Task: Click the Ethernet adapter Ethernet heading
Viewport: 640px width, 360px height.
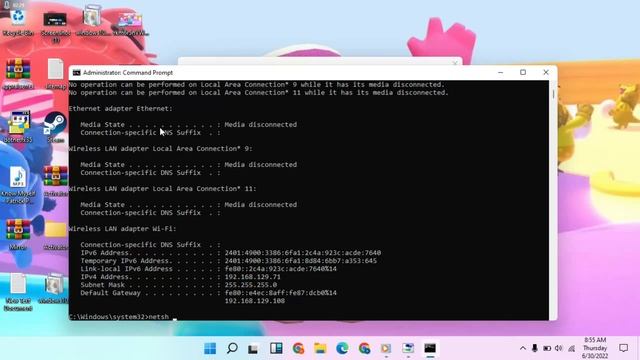Action: coord(120,109)
